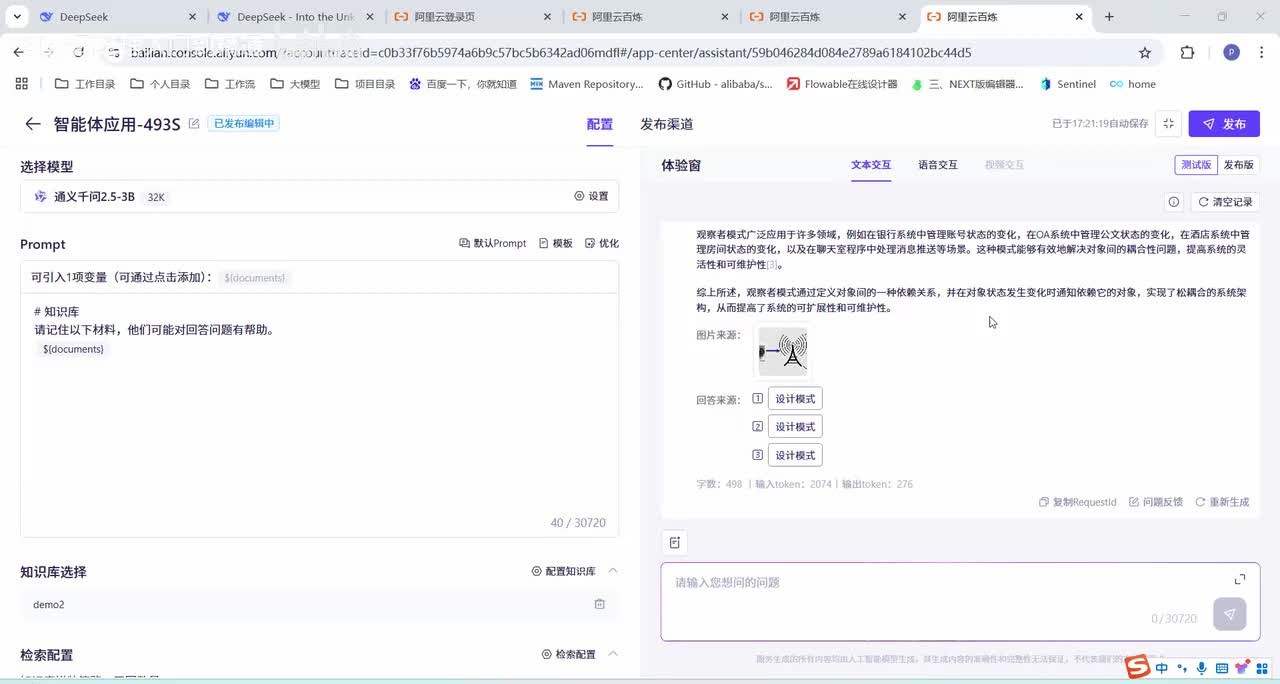Open Chrome three-dot menu
The width and height of the screenshot is (1280, 684).
[1262, 52]
